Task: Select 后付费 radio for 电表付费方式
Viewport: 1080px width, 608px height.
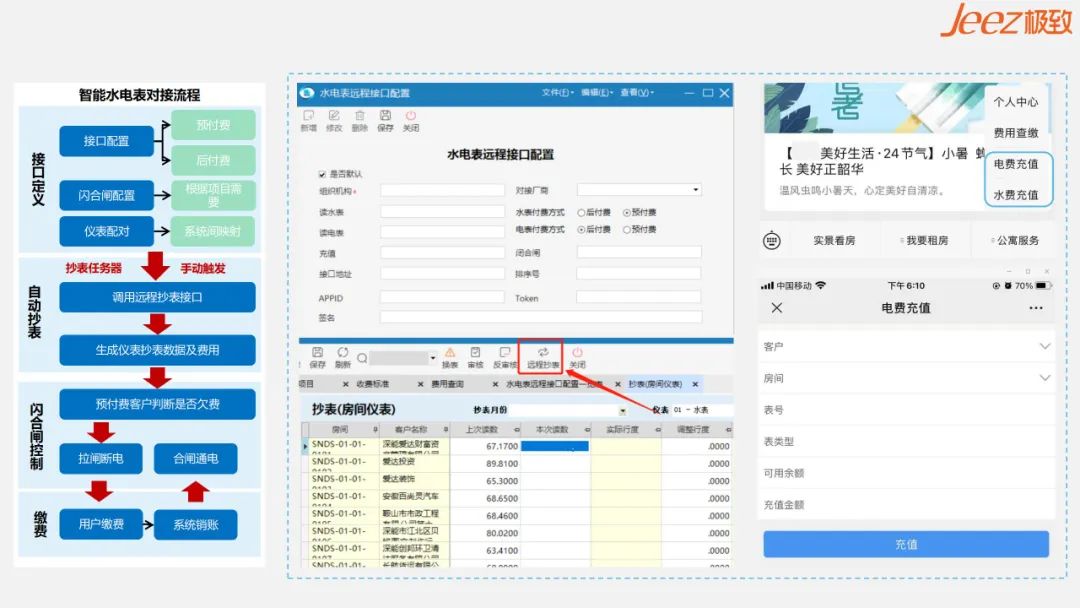Action: point(581,228)
